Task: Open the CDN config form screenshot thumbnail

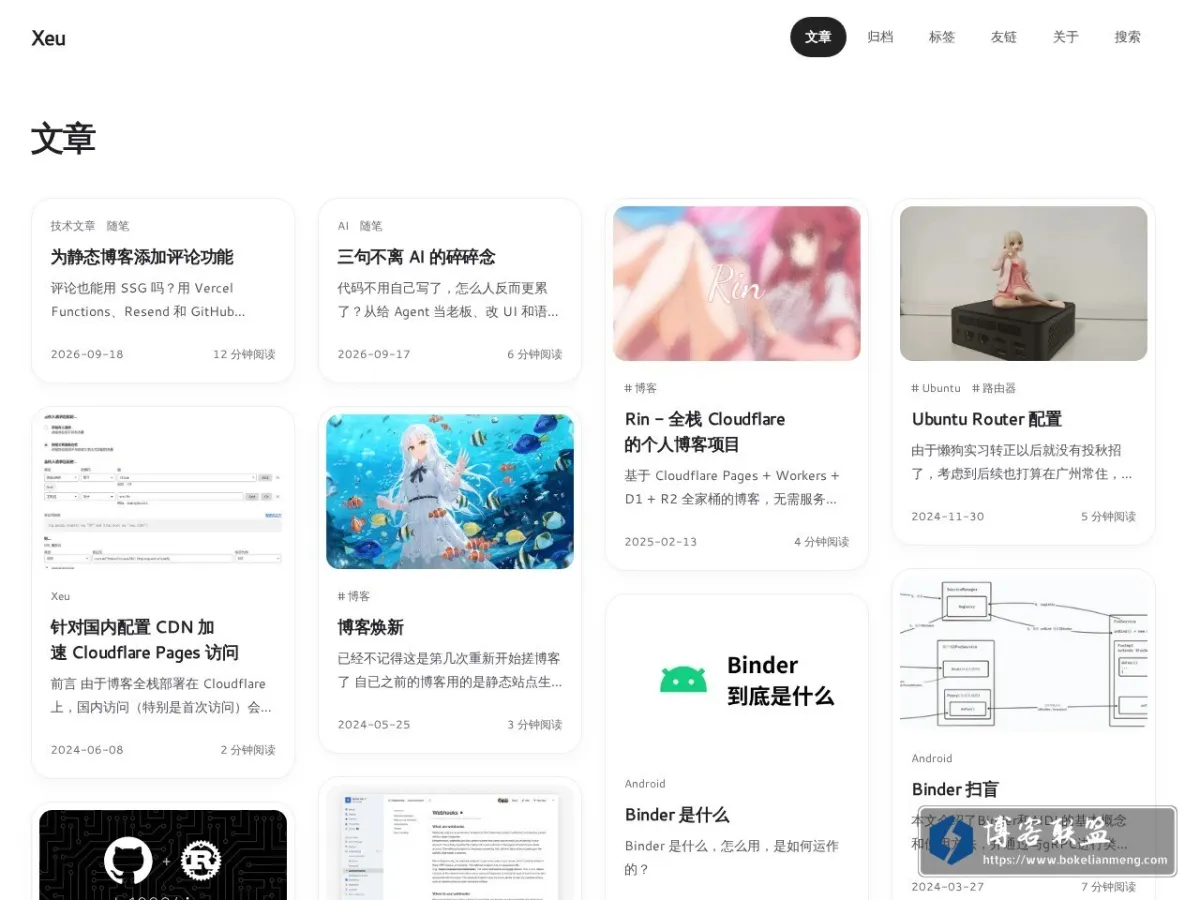Action: pyautogui.click(x=163, y=491)
